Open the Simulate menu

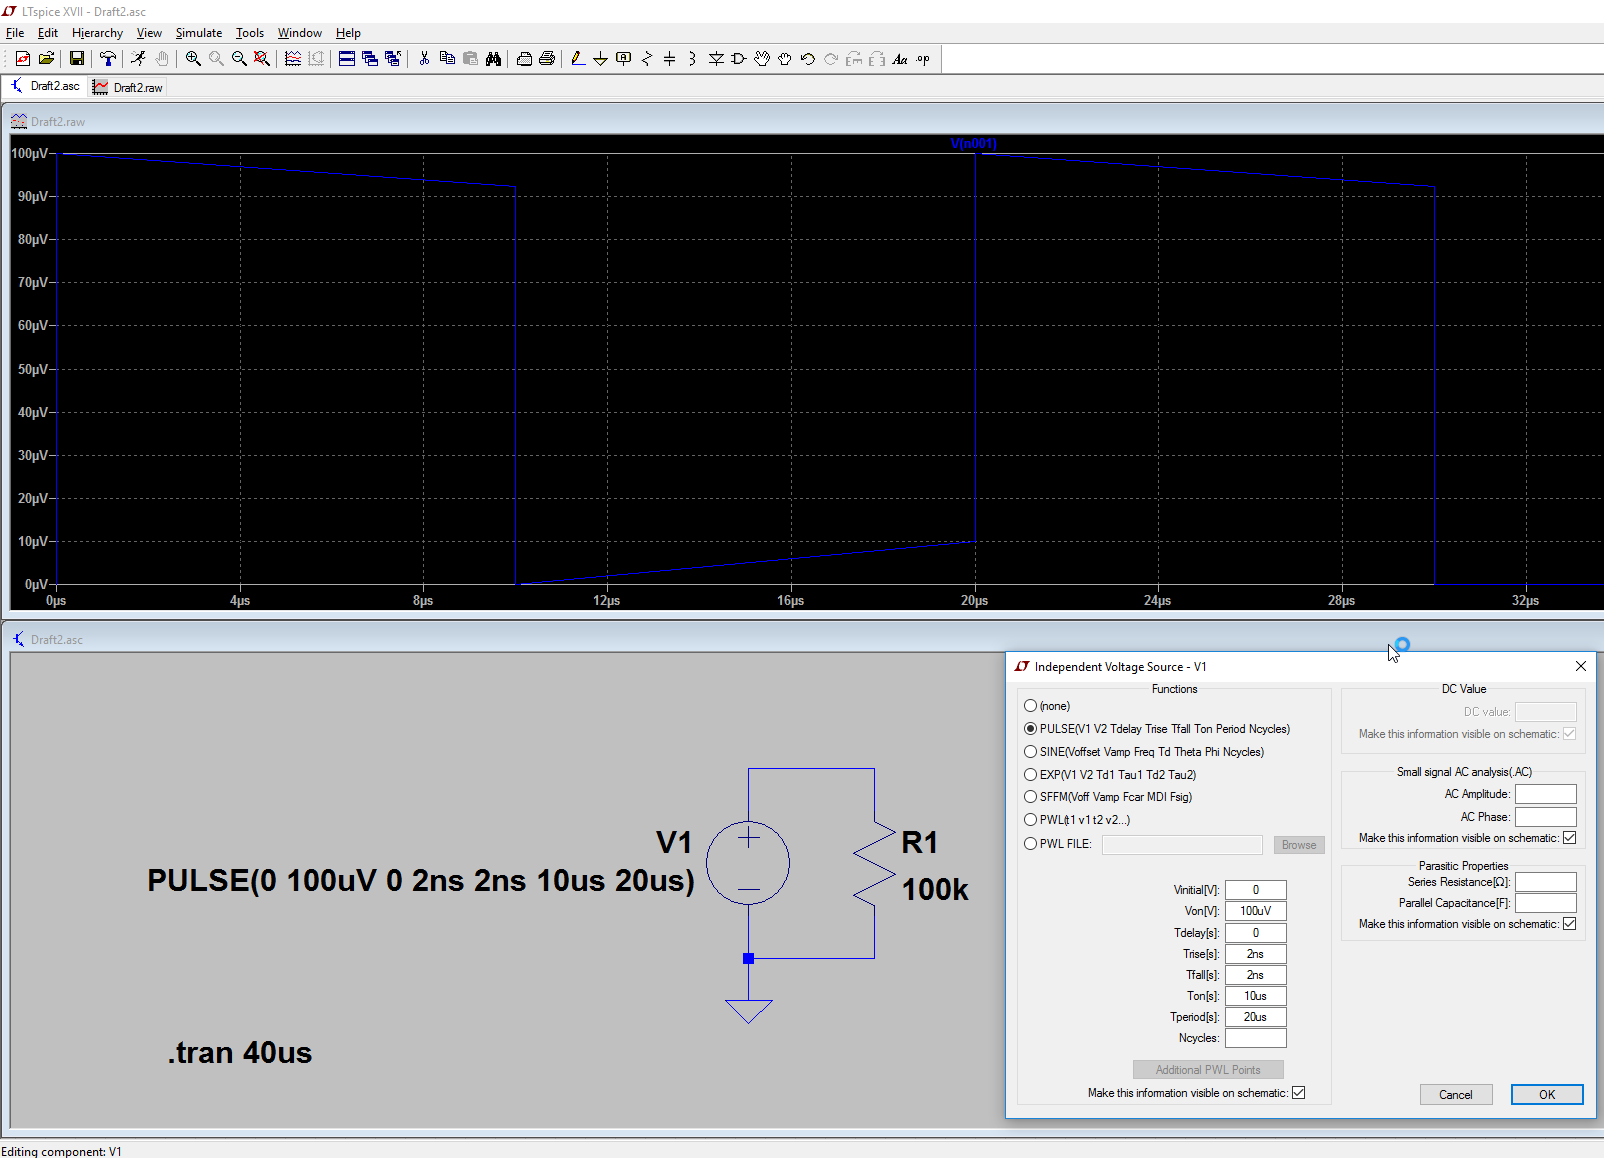(x=199, y=33)
